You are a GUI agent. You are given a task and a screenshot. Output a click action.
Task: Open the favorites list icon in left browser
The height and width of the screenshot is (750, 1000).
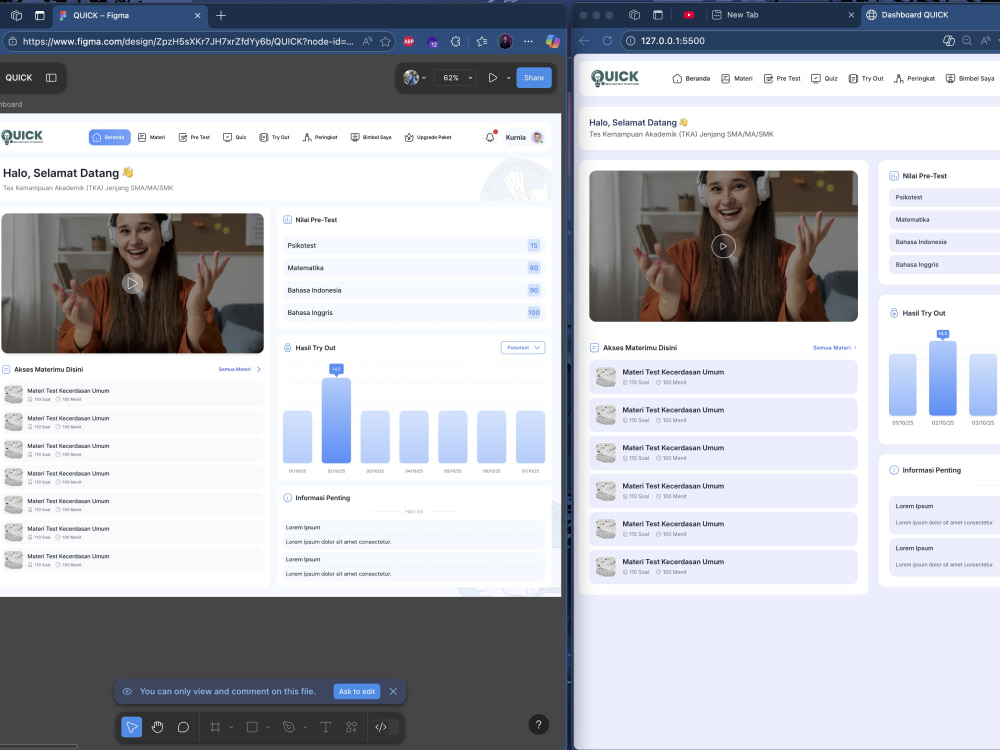[x=482, y=41]
